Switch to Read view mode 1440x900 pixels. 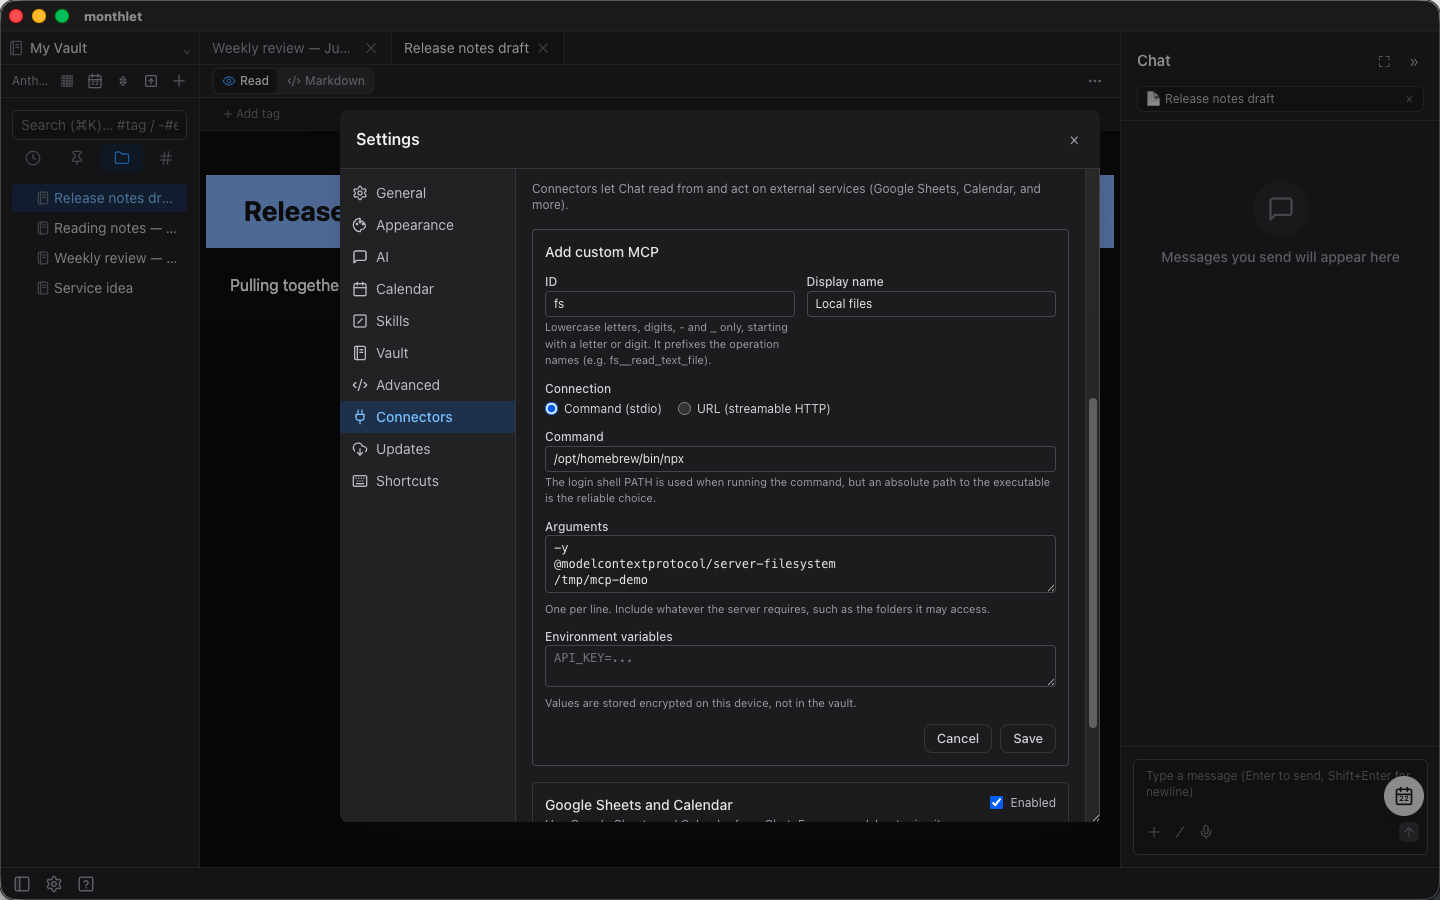[245, 81]
